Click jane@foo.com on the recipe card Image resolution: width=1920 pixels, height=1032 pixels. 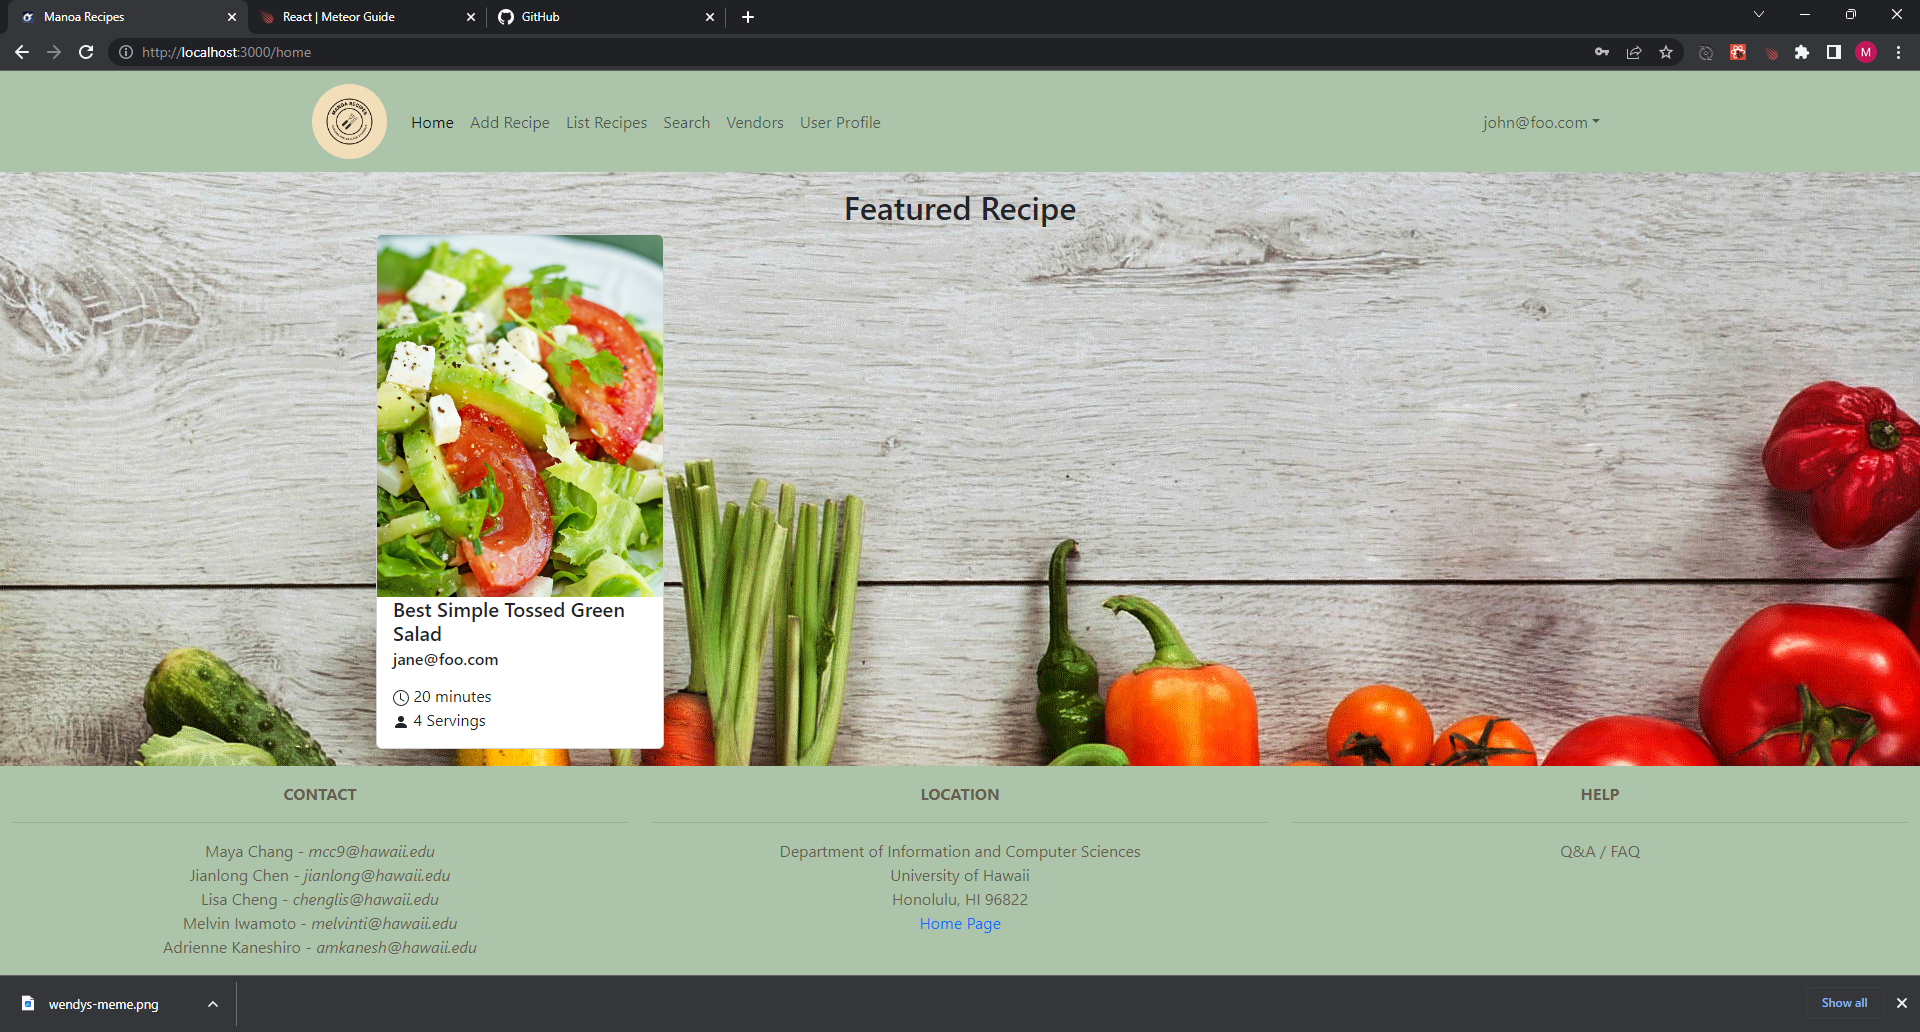click(x=445, y=660)
